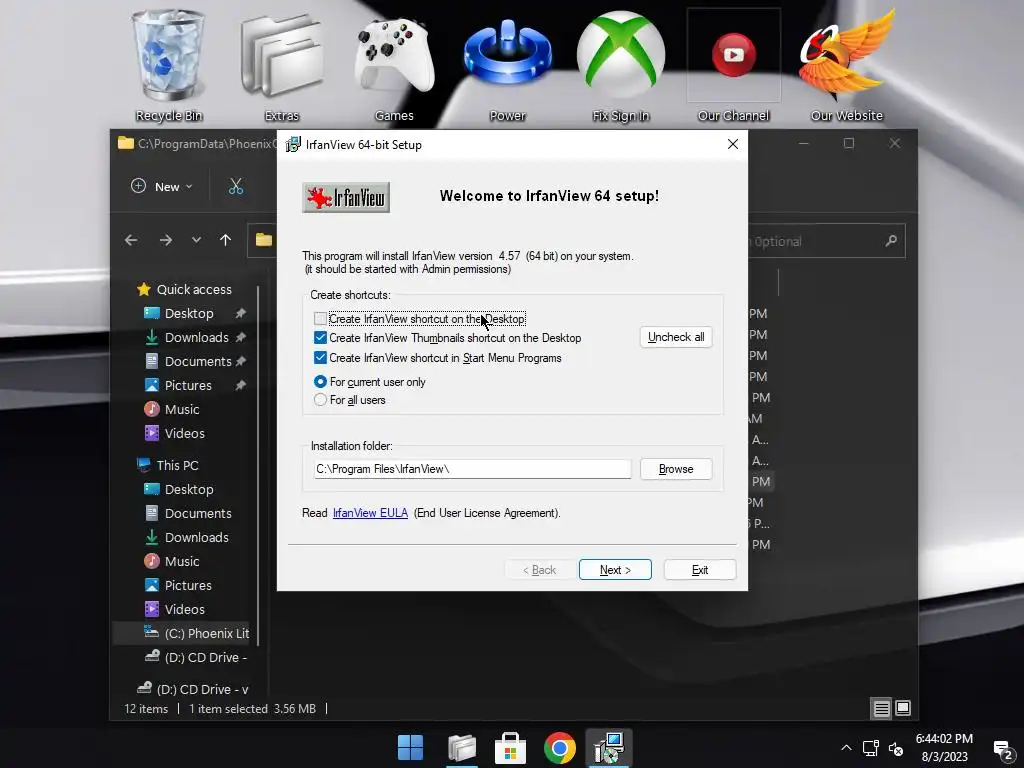Image resolution: width=1024 pixels, height=768 pixels.
Task: Go forward in File Explorer navigation
Action: (x=166, y=240)
